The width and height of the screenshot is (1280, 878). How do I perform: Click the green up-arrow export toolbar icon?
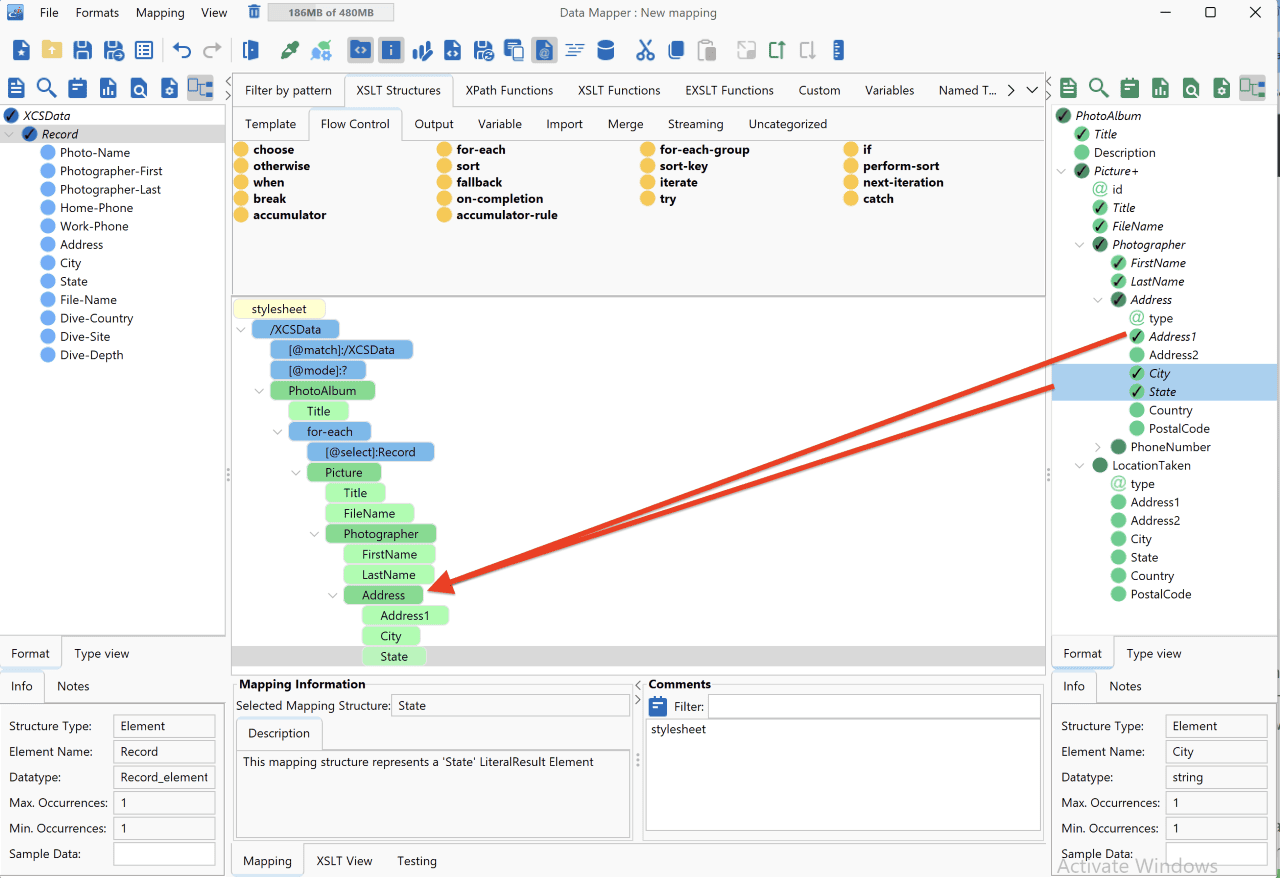pyautogui.click(x=777, y=50)
